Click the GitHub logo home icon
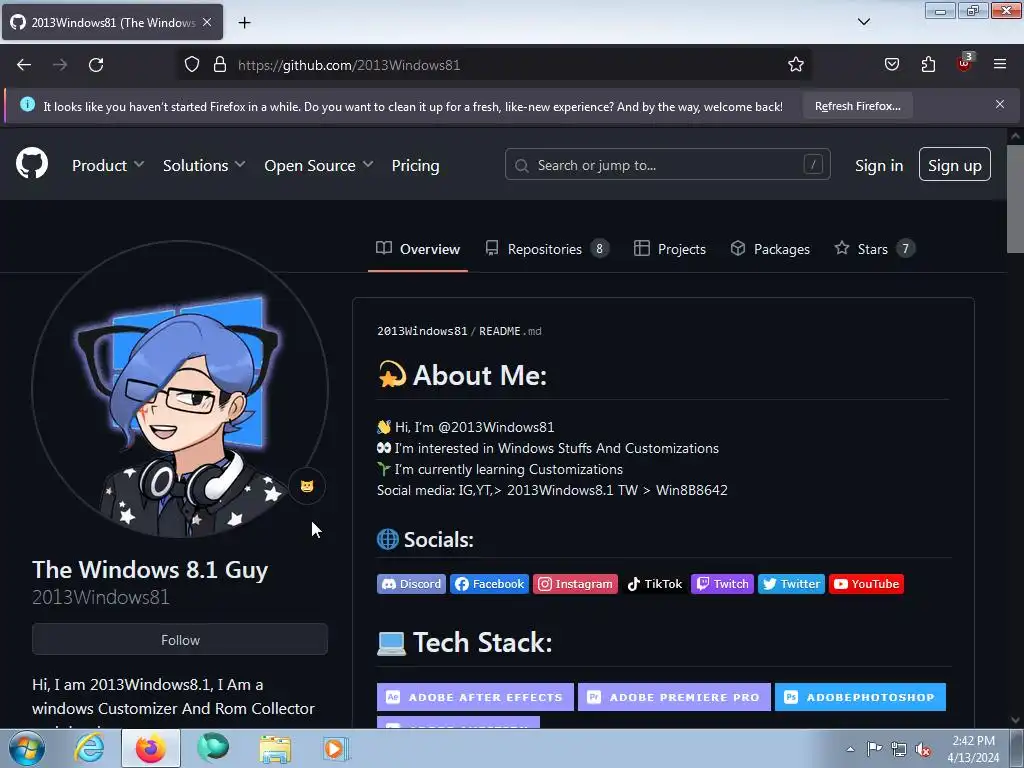 click(32, 163)
